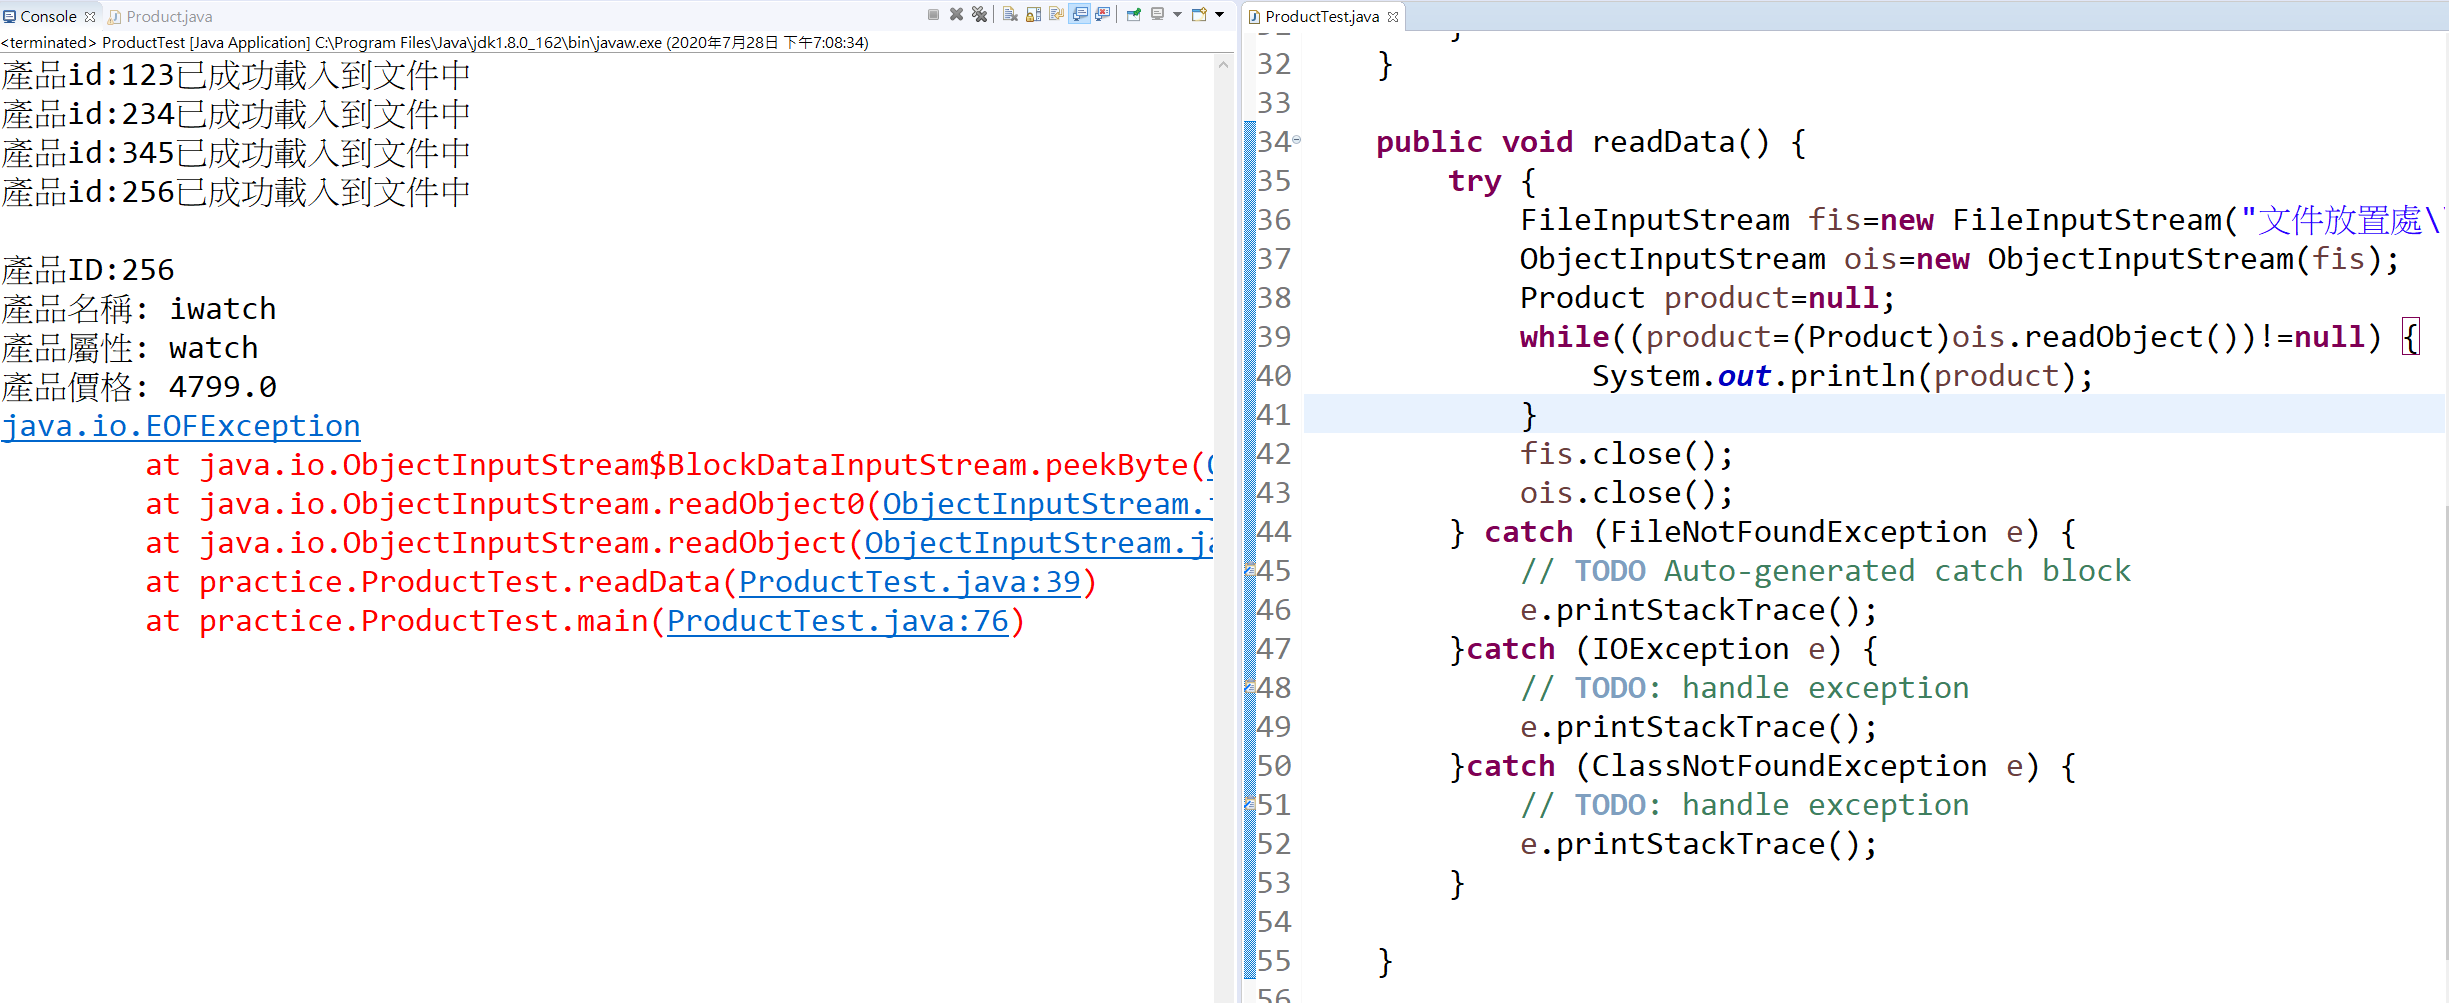Select the ProductTest.java editor tab
The height and width of the screenshot is (1003, 2449).
coord(1322,16)
